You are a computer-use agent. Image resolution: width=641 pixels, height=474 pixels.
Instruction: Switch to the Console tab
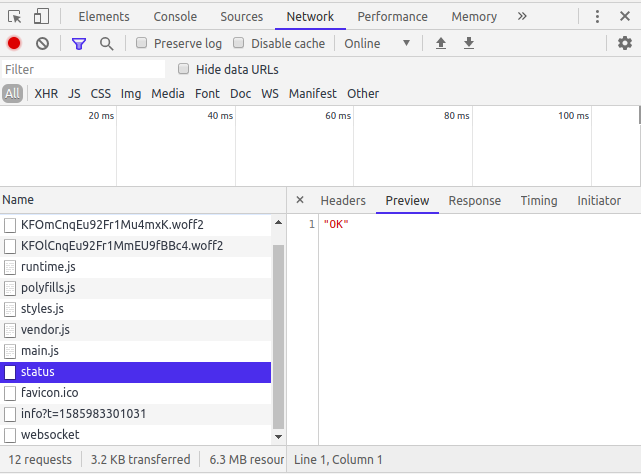pyautogui.click(x=175, y=17)
